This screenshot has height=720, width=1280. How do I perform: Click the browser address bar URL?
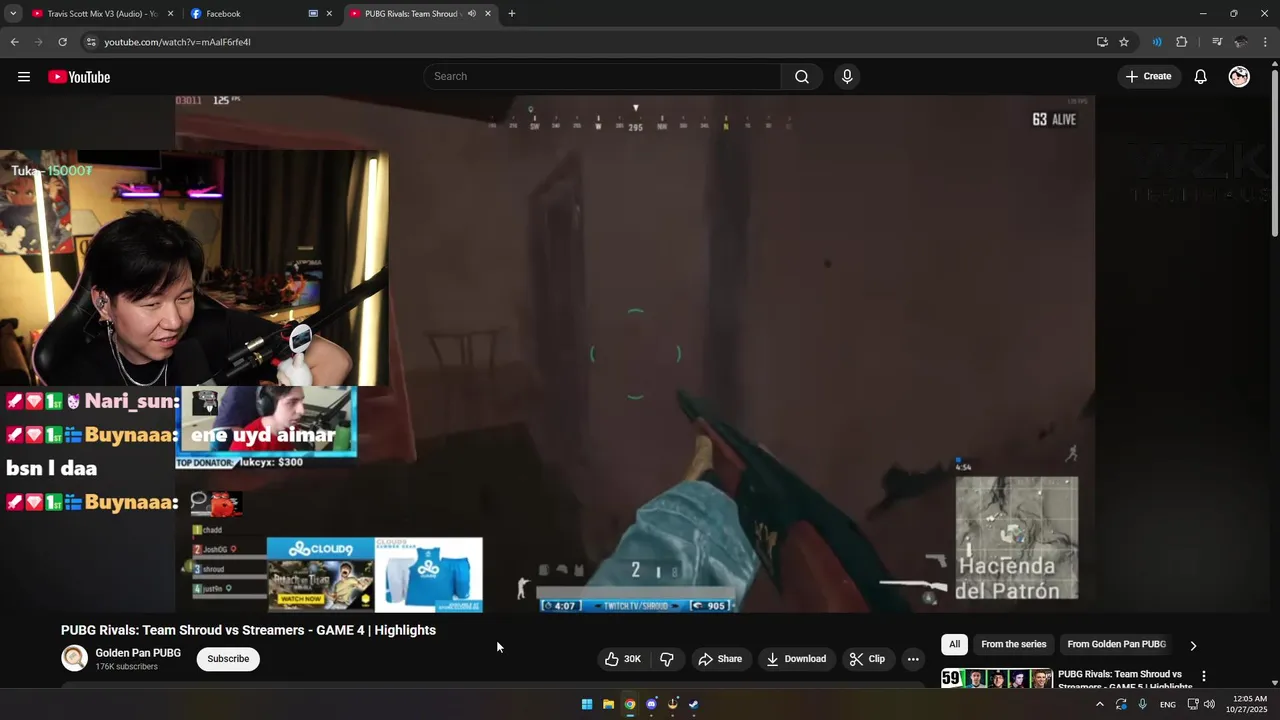tap(177, 42)
